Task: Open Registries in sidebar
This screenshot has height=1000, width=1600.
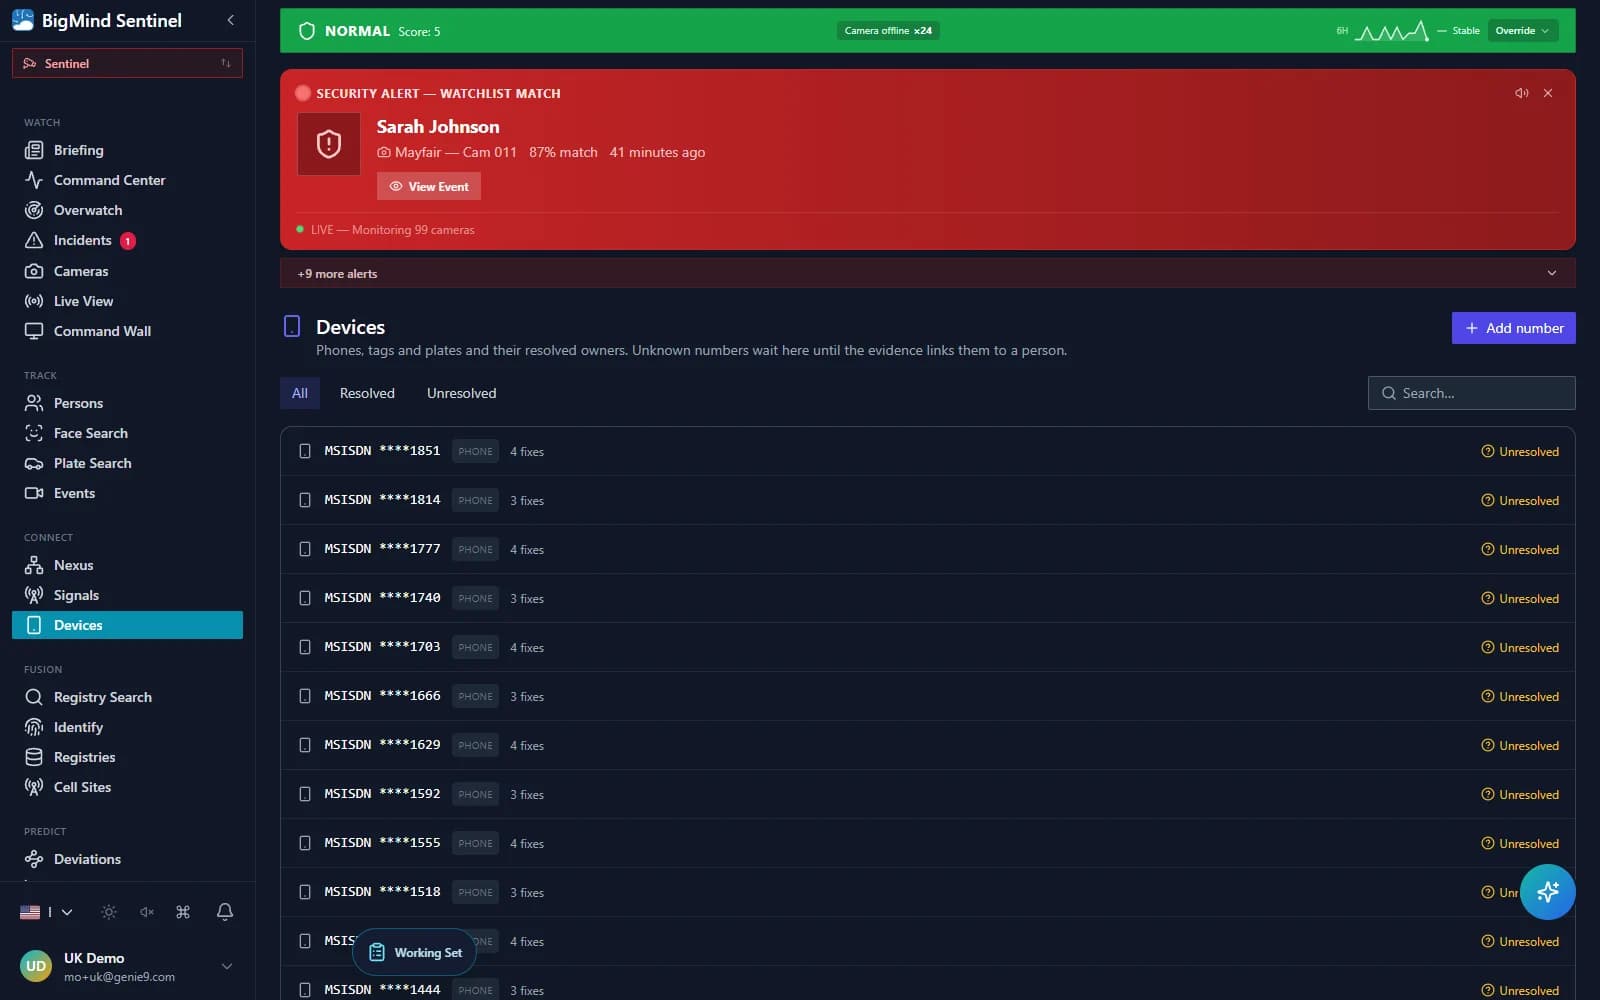Action: click(x=127, y=757)
